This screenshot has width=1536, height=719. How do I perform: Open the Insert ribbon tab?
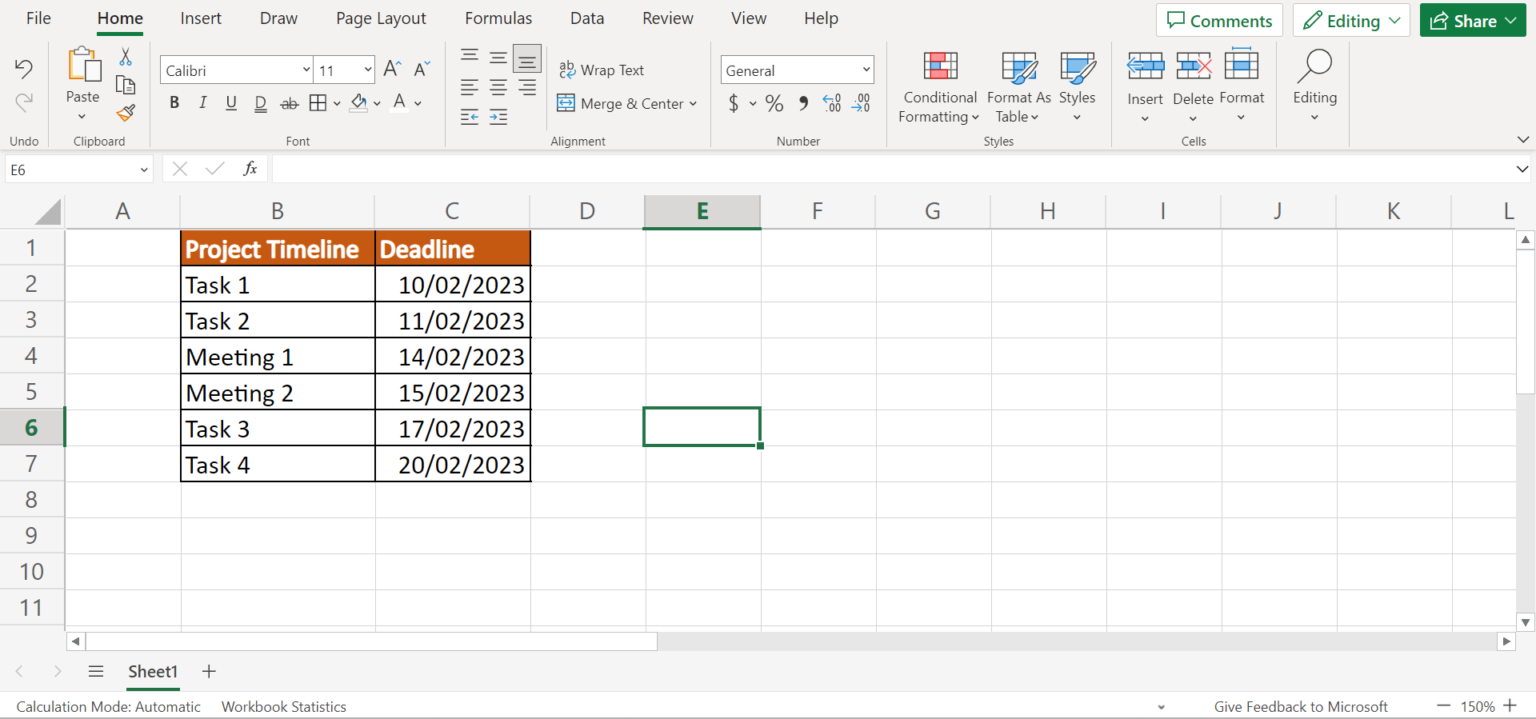click(200, 18)
